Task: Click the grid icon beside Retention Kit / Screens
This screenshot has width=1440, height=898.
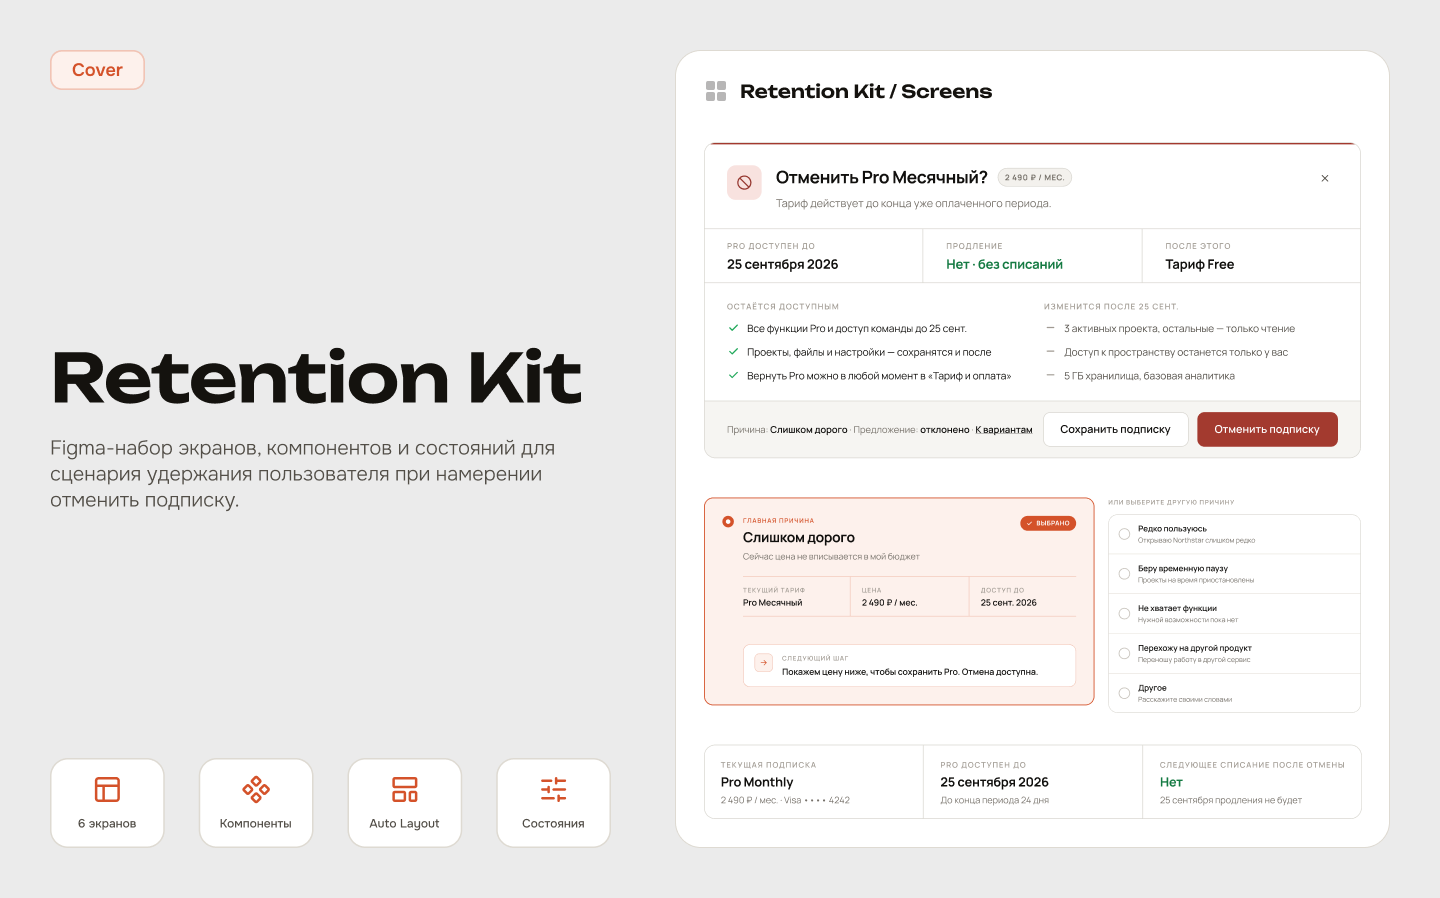Action: pos(716,91)
